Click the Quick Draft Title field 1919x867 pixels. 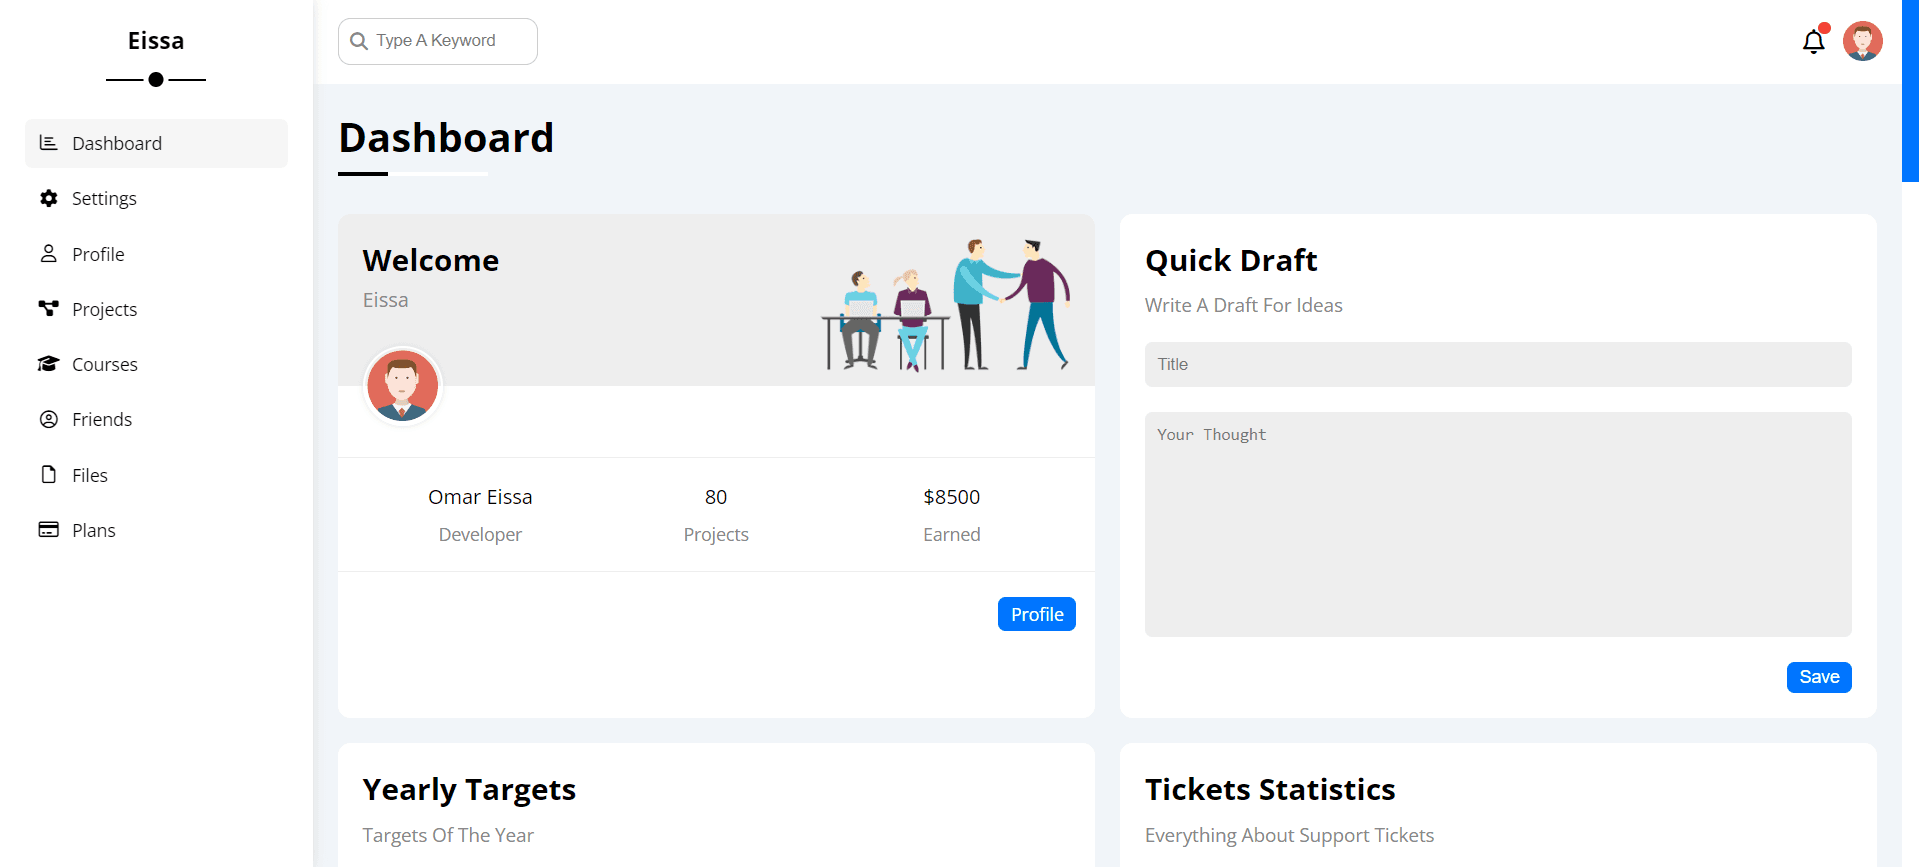pyautogui.click(x=1497, y=365)
